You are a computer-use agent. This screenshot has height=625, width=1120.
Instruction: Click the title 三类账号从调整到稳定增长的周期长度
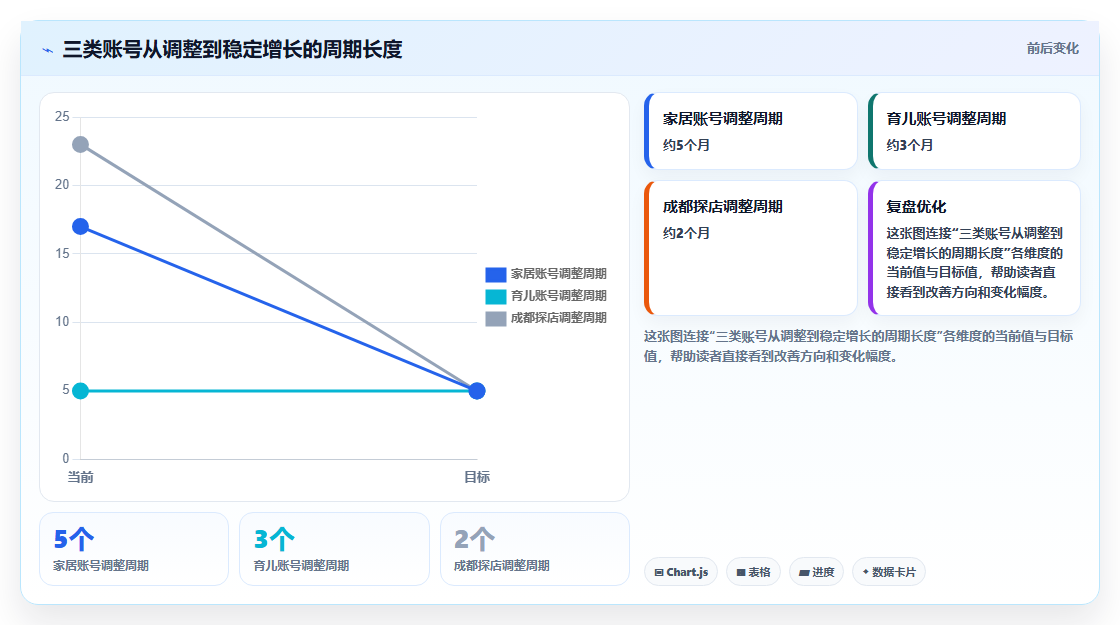232,49
